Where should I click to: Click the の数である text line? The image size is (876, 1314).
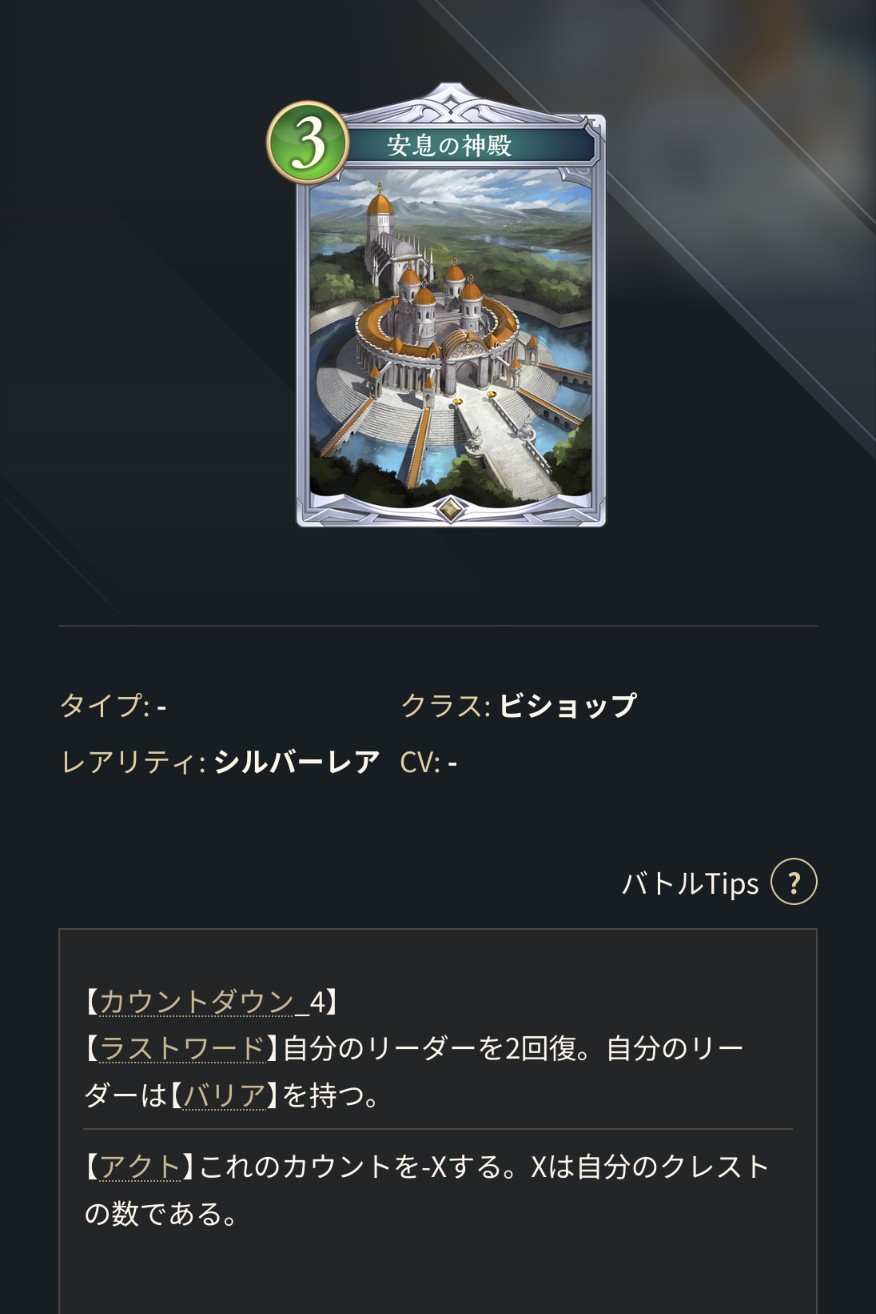tap(160, 1214)
